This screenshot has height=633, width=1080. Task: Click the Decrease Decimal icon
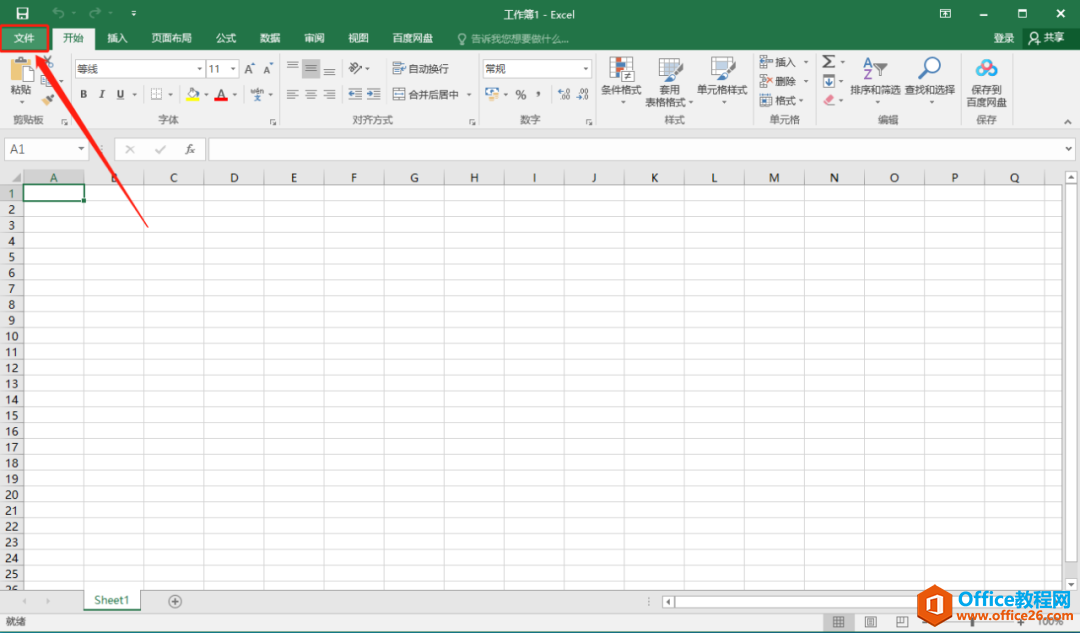point(583,94)
